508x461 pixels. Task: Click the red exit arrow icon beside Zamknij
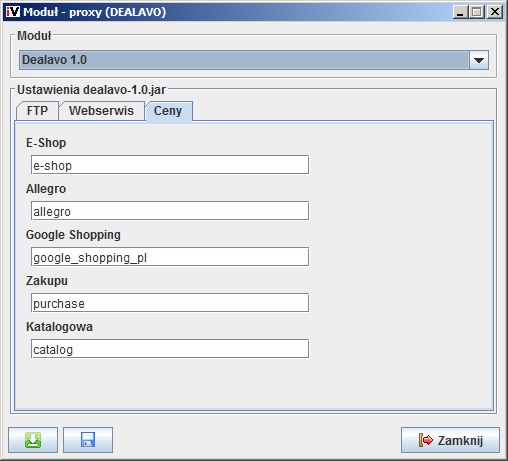pos(426,440)
